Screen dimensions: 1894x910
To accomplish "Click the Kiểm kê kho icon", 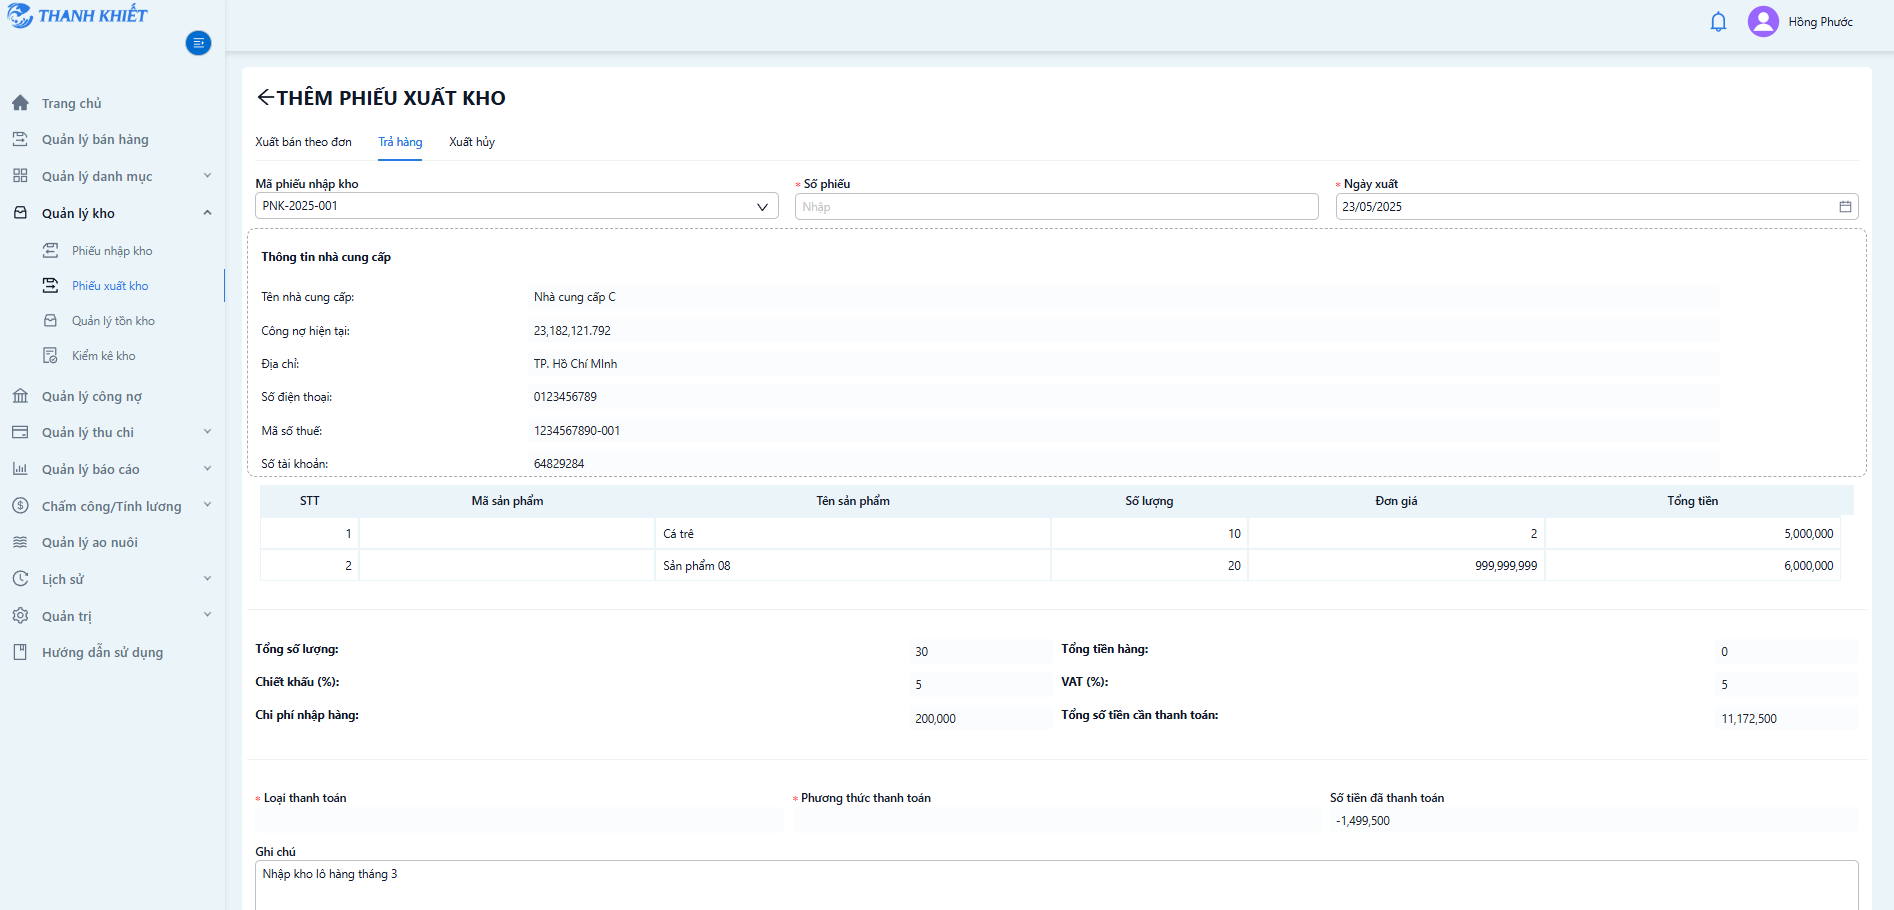I will click(x=50, y=355).
